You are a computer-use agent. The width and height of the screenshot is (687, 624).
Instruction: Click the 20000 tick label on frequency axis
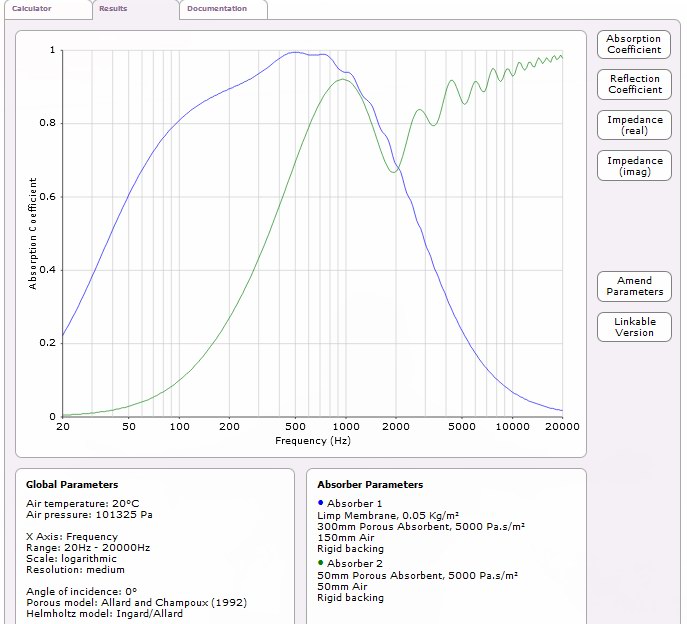tap(562, 426)
